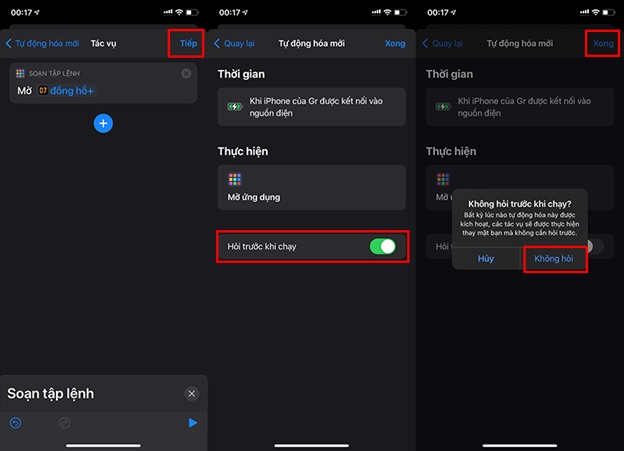This screenshot has height=451, width=624.
Task: Tap the dimmed toggle behind the confirmation dialog
Action: click(593, 246)
